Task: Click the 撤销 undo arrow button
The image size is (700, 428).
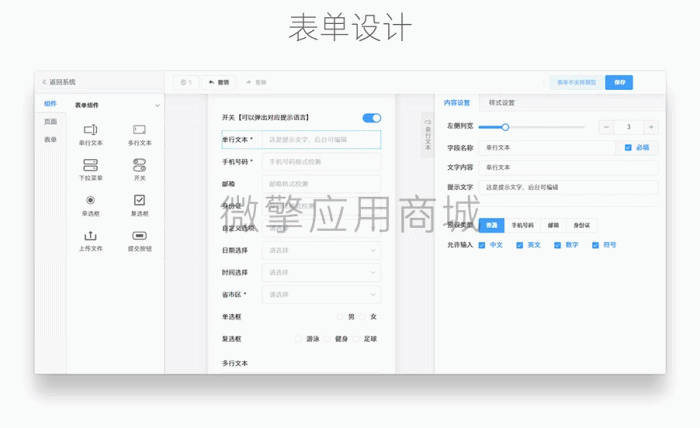Action: pos(219,82)
